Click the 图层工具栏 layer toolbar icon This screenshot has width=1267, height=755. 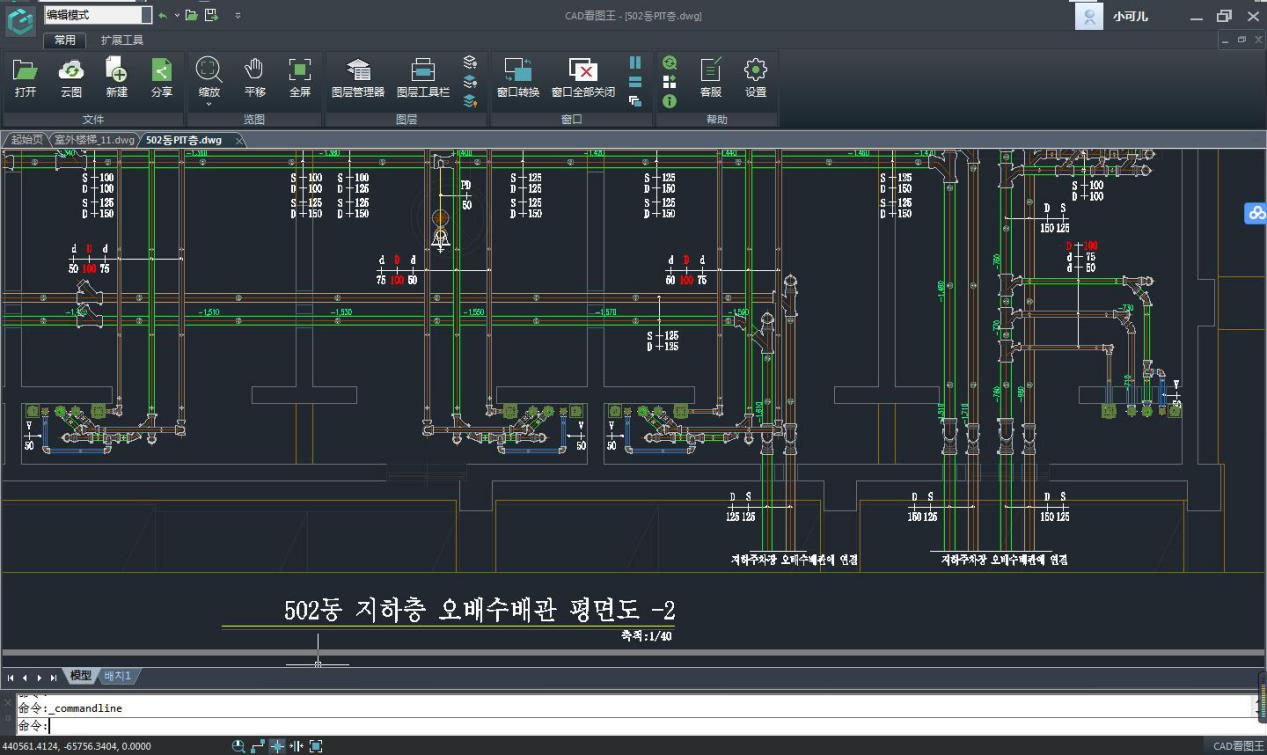tap(423, 77)
